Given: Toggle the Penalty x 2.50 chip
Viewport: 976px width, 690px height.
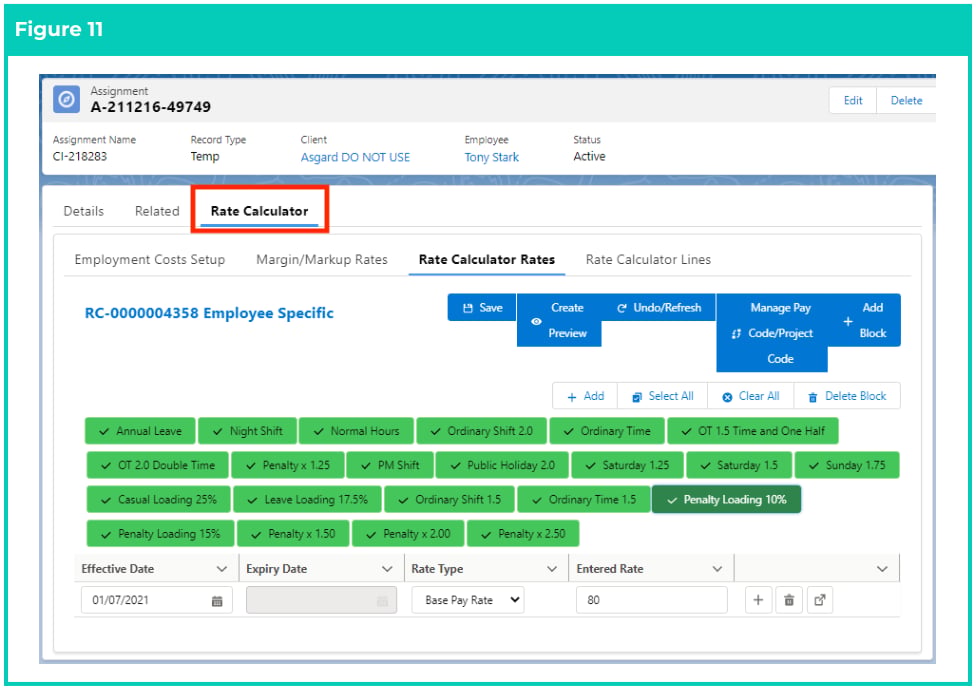Looking at the screenshot, I should coord(523,534).
